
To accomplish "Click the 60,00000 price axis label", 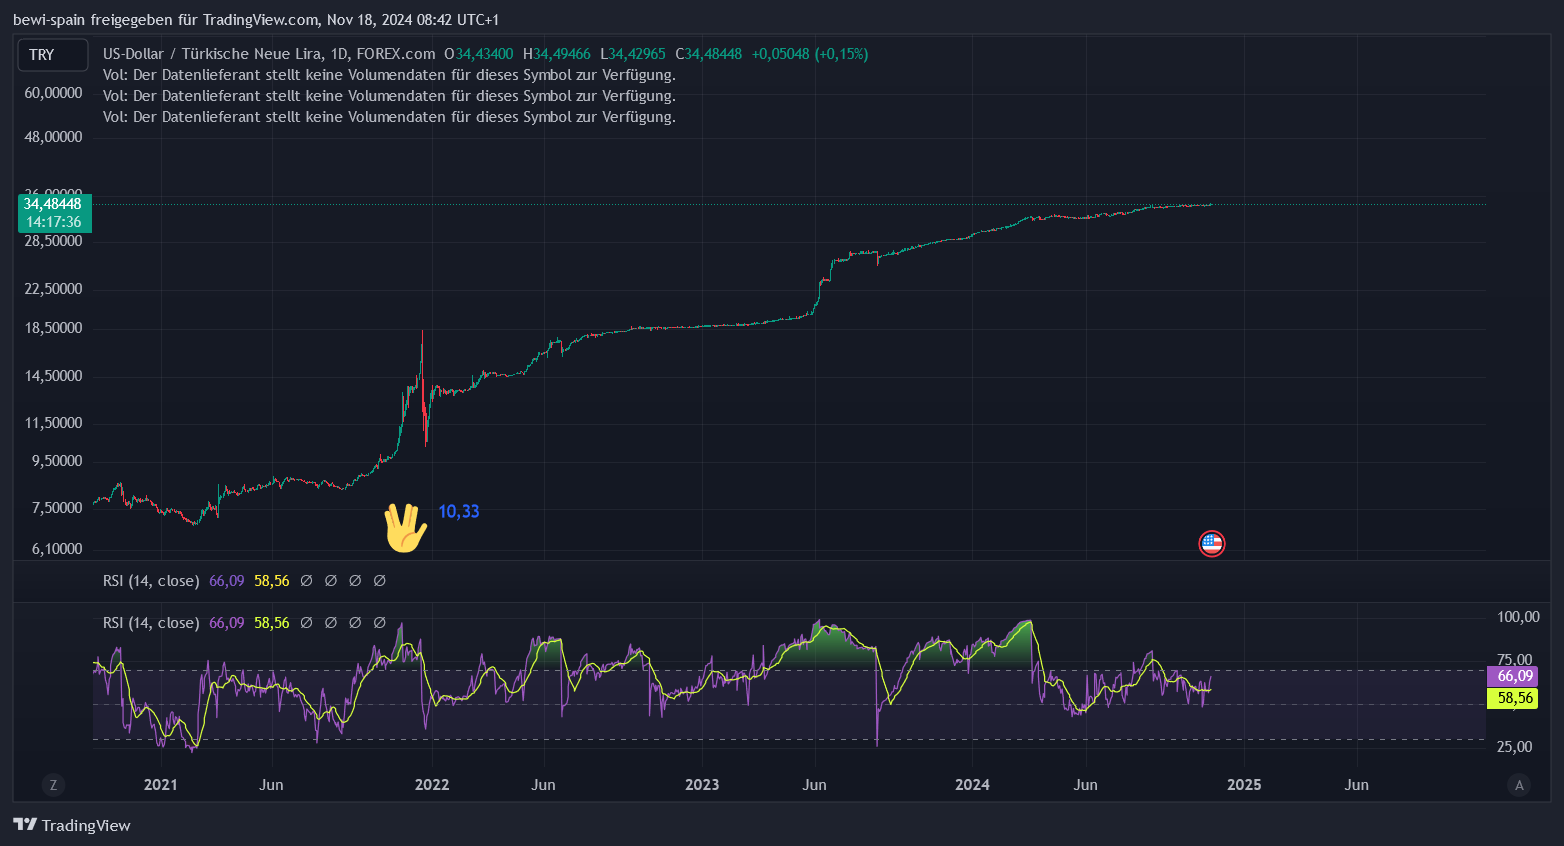I will coord(53,93).
